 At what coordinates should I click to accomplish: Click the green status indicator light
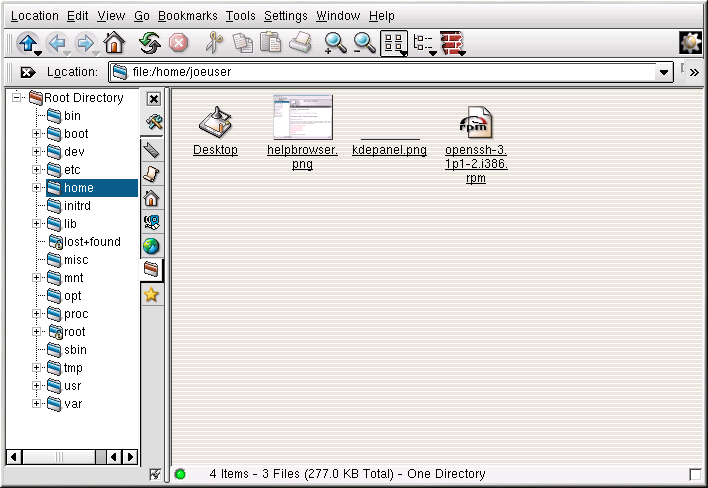pyautogui.click(x=180, y=474)
